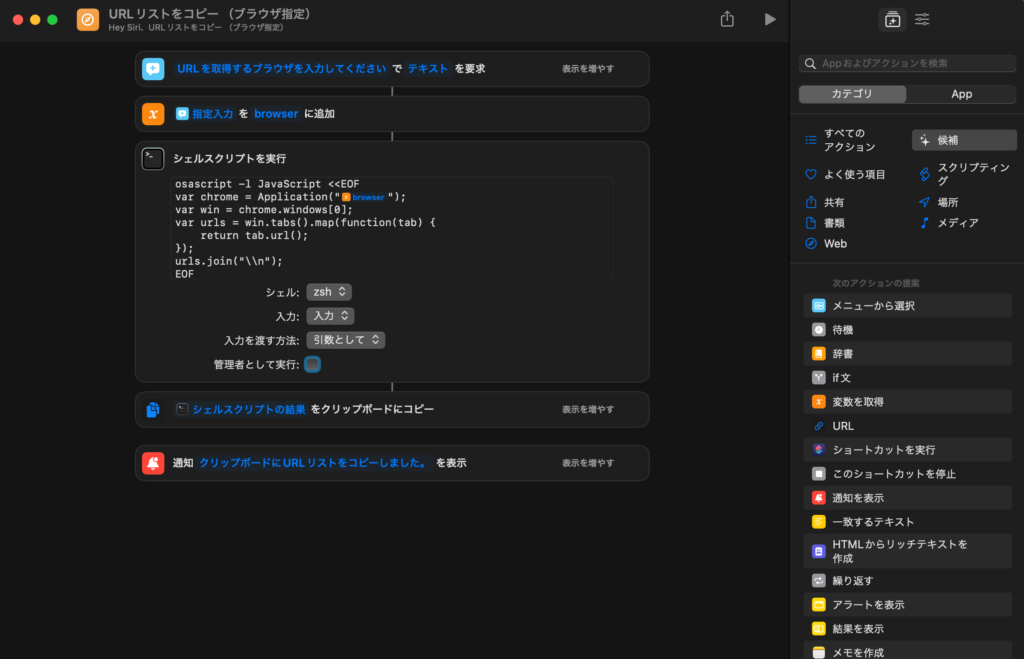1024x659 pixels.
Task: Click the Share icon in title bar
Action: point(727,19)
